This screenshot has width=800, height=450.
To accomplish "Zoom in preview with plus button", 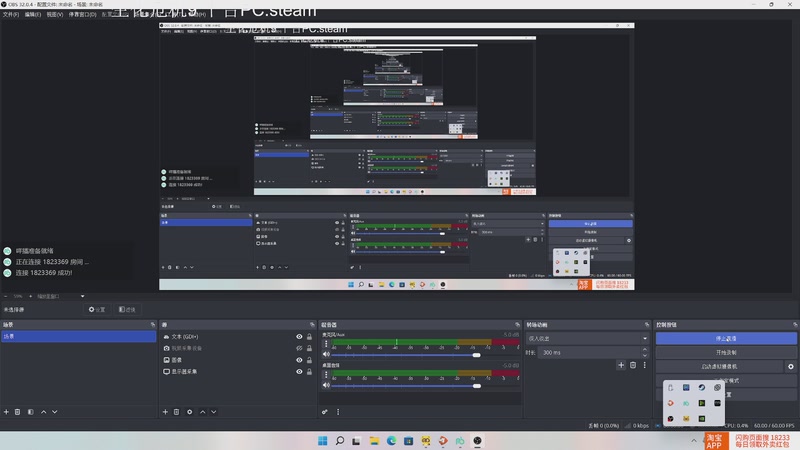I will (x=31, y=296).
